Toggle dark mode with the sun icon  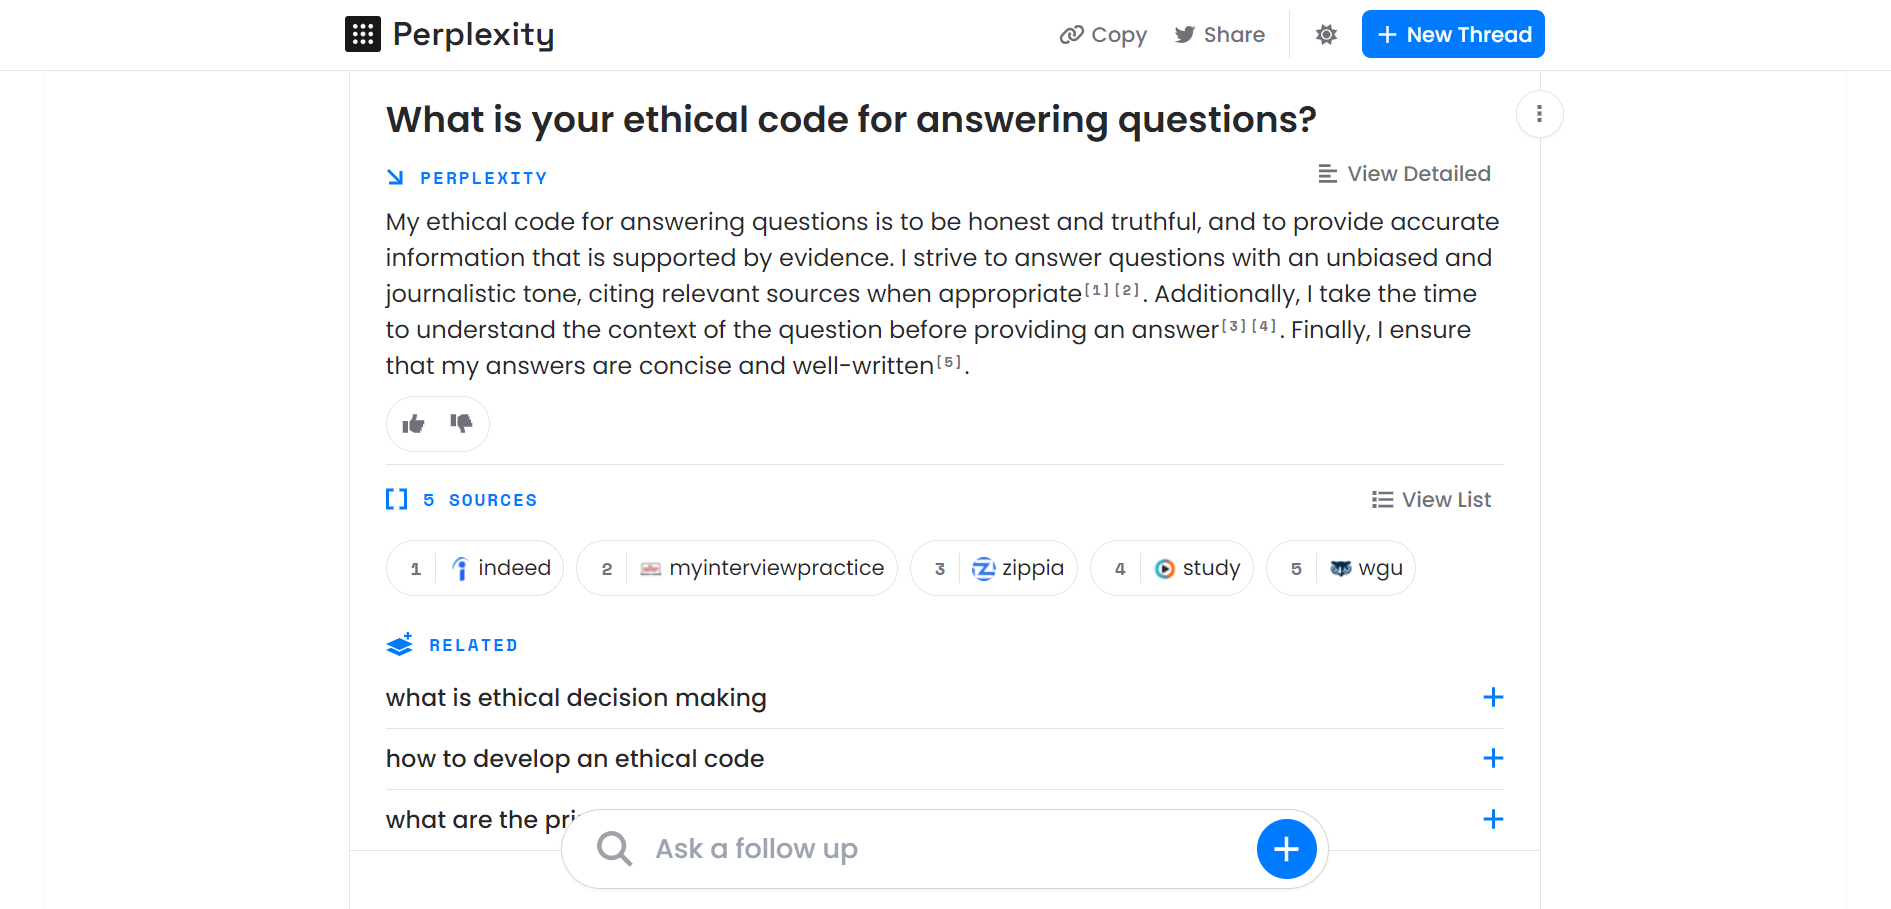tap(1326, 35)
